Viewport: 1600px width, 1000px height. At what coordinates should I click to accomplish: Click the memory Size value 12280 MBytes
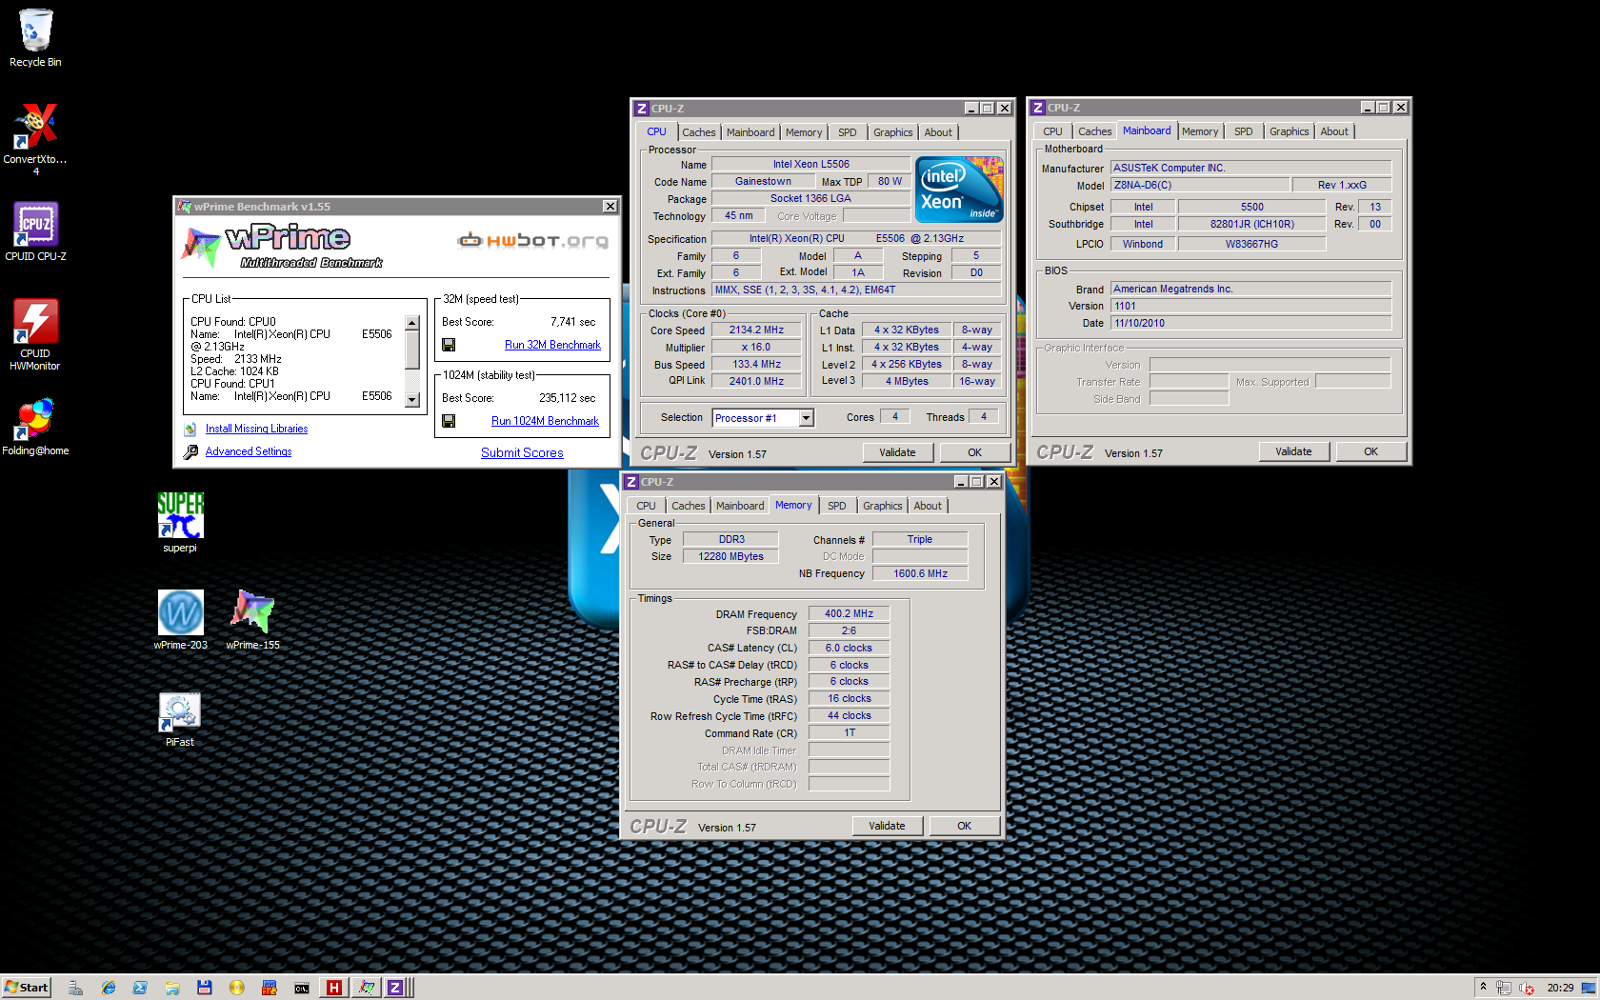point(731,557)
